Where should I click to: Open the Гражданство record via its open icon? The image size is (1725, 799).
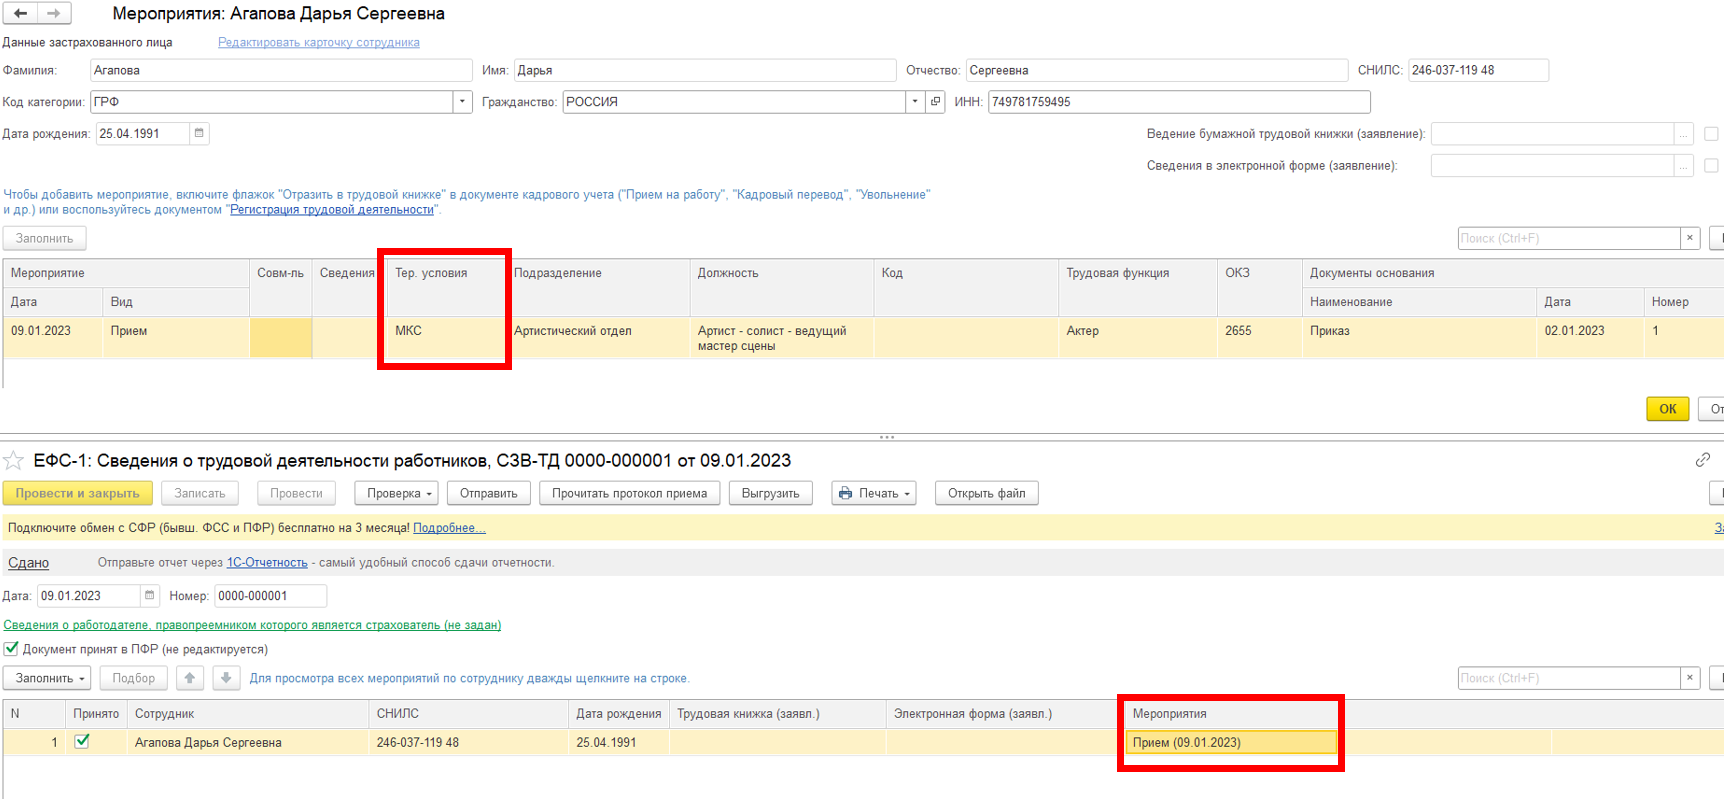936,102
